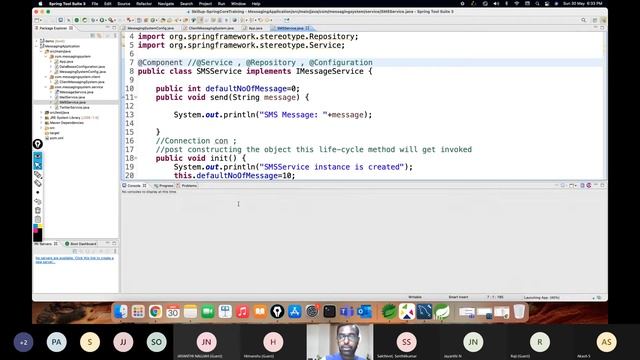Open the File menu

point(95,4)
